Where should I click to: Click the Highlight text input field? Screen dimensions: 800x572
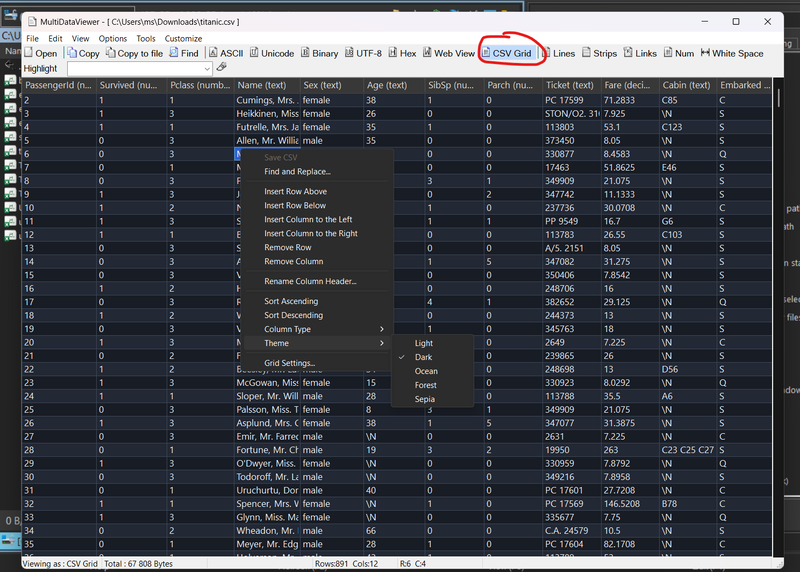point(135,68)
